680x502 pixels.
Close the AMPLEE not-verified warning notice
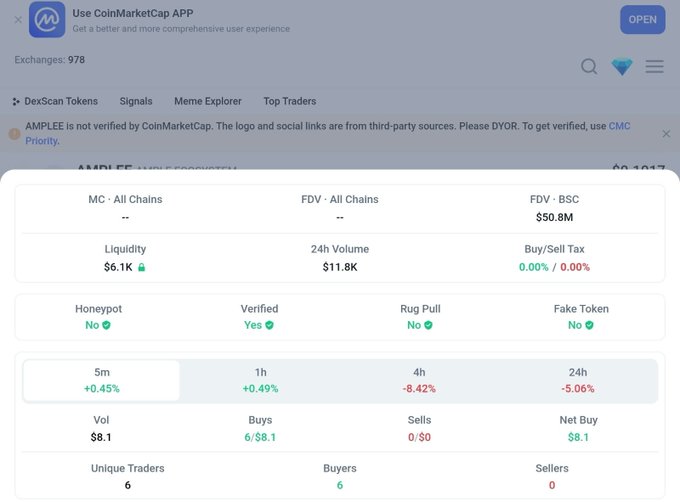(666, 134)
